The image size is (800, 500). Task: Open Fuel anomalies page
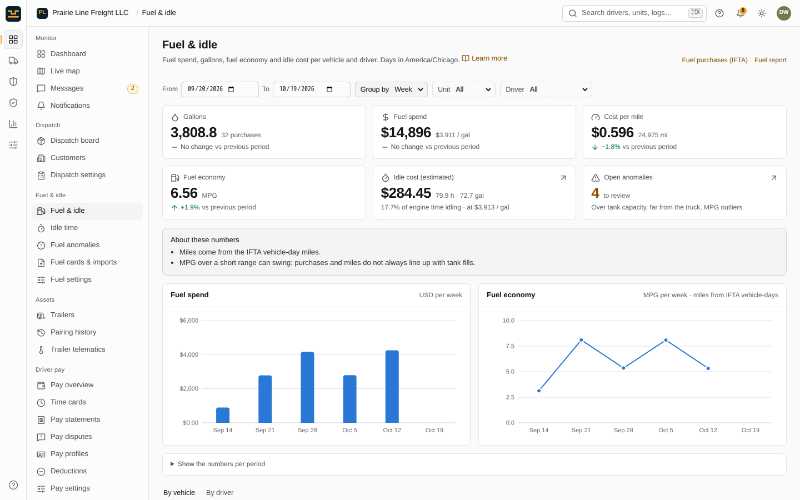pos(88,245)
